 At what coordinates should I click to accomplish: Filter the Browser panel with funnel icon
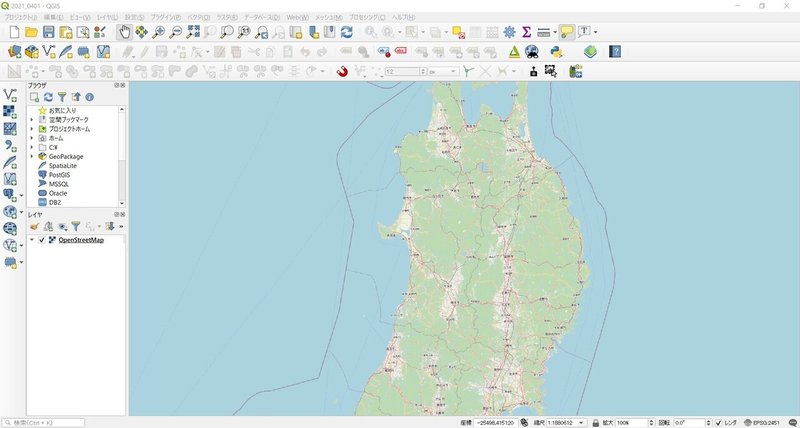coord(62,97)
